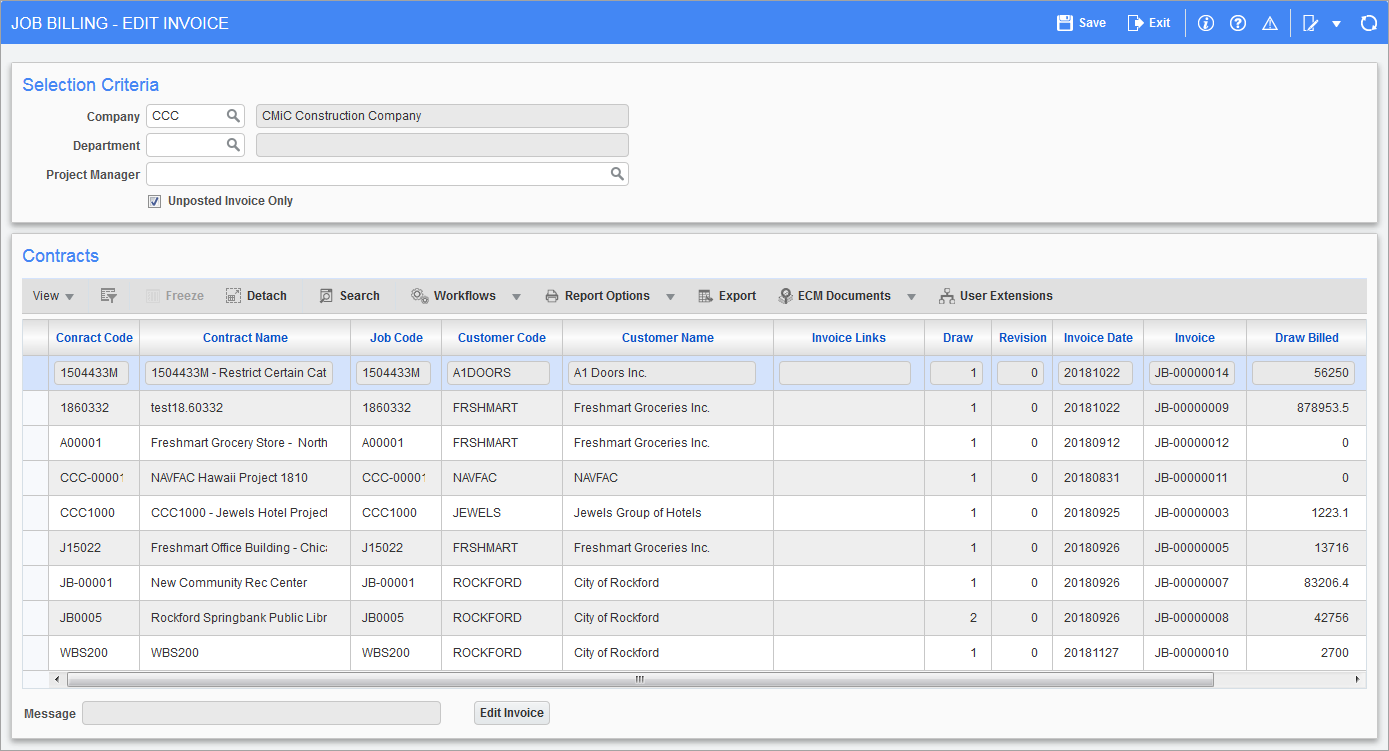This screenshot has height=751, width=1389.
Task: Open Company lookup magnifier icon
Action: coord(233,116)
